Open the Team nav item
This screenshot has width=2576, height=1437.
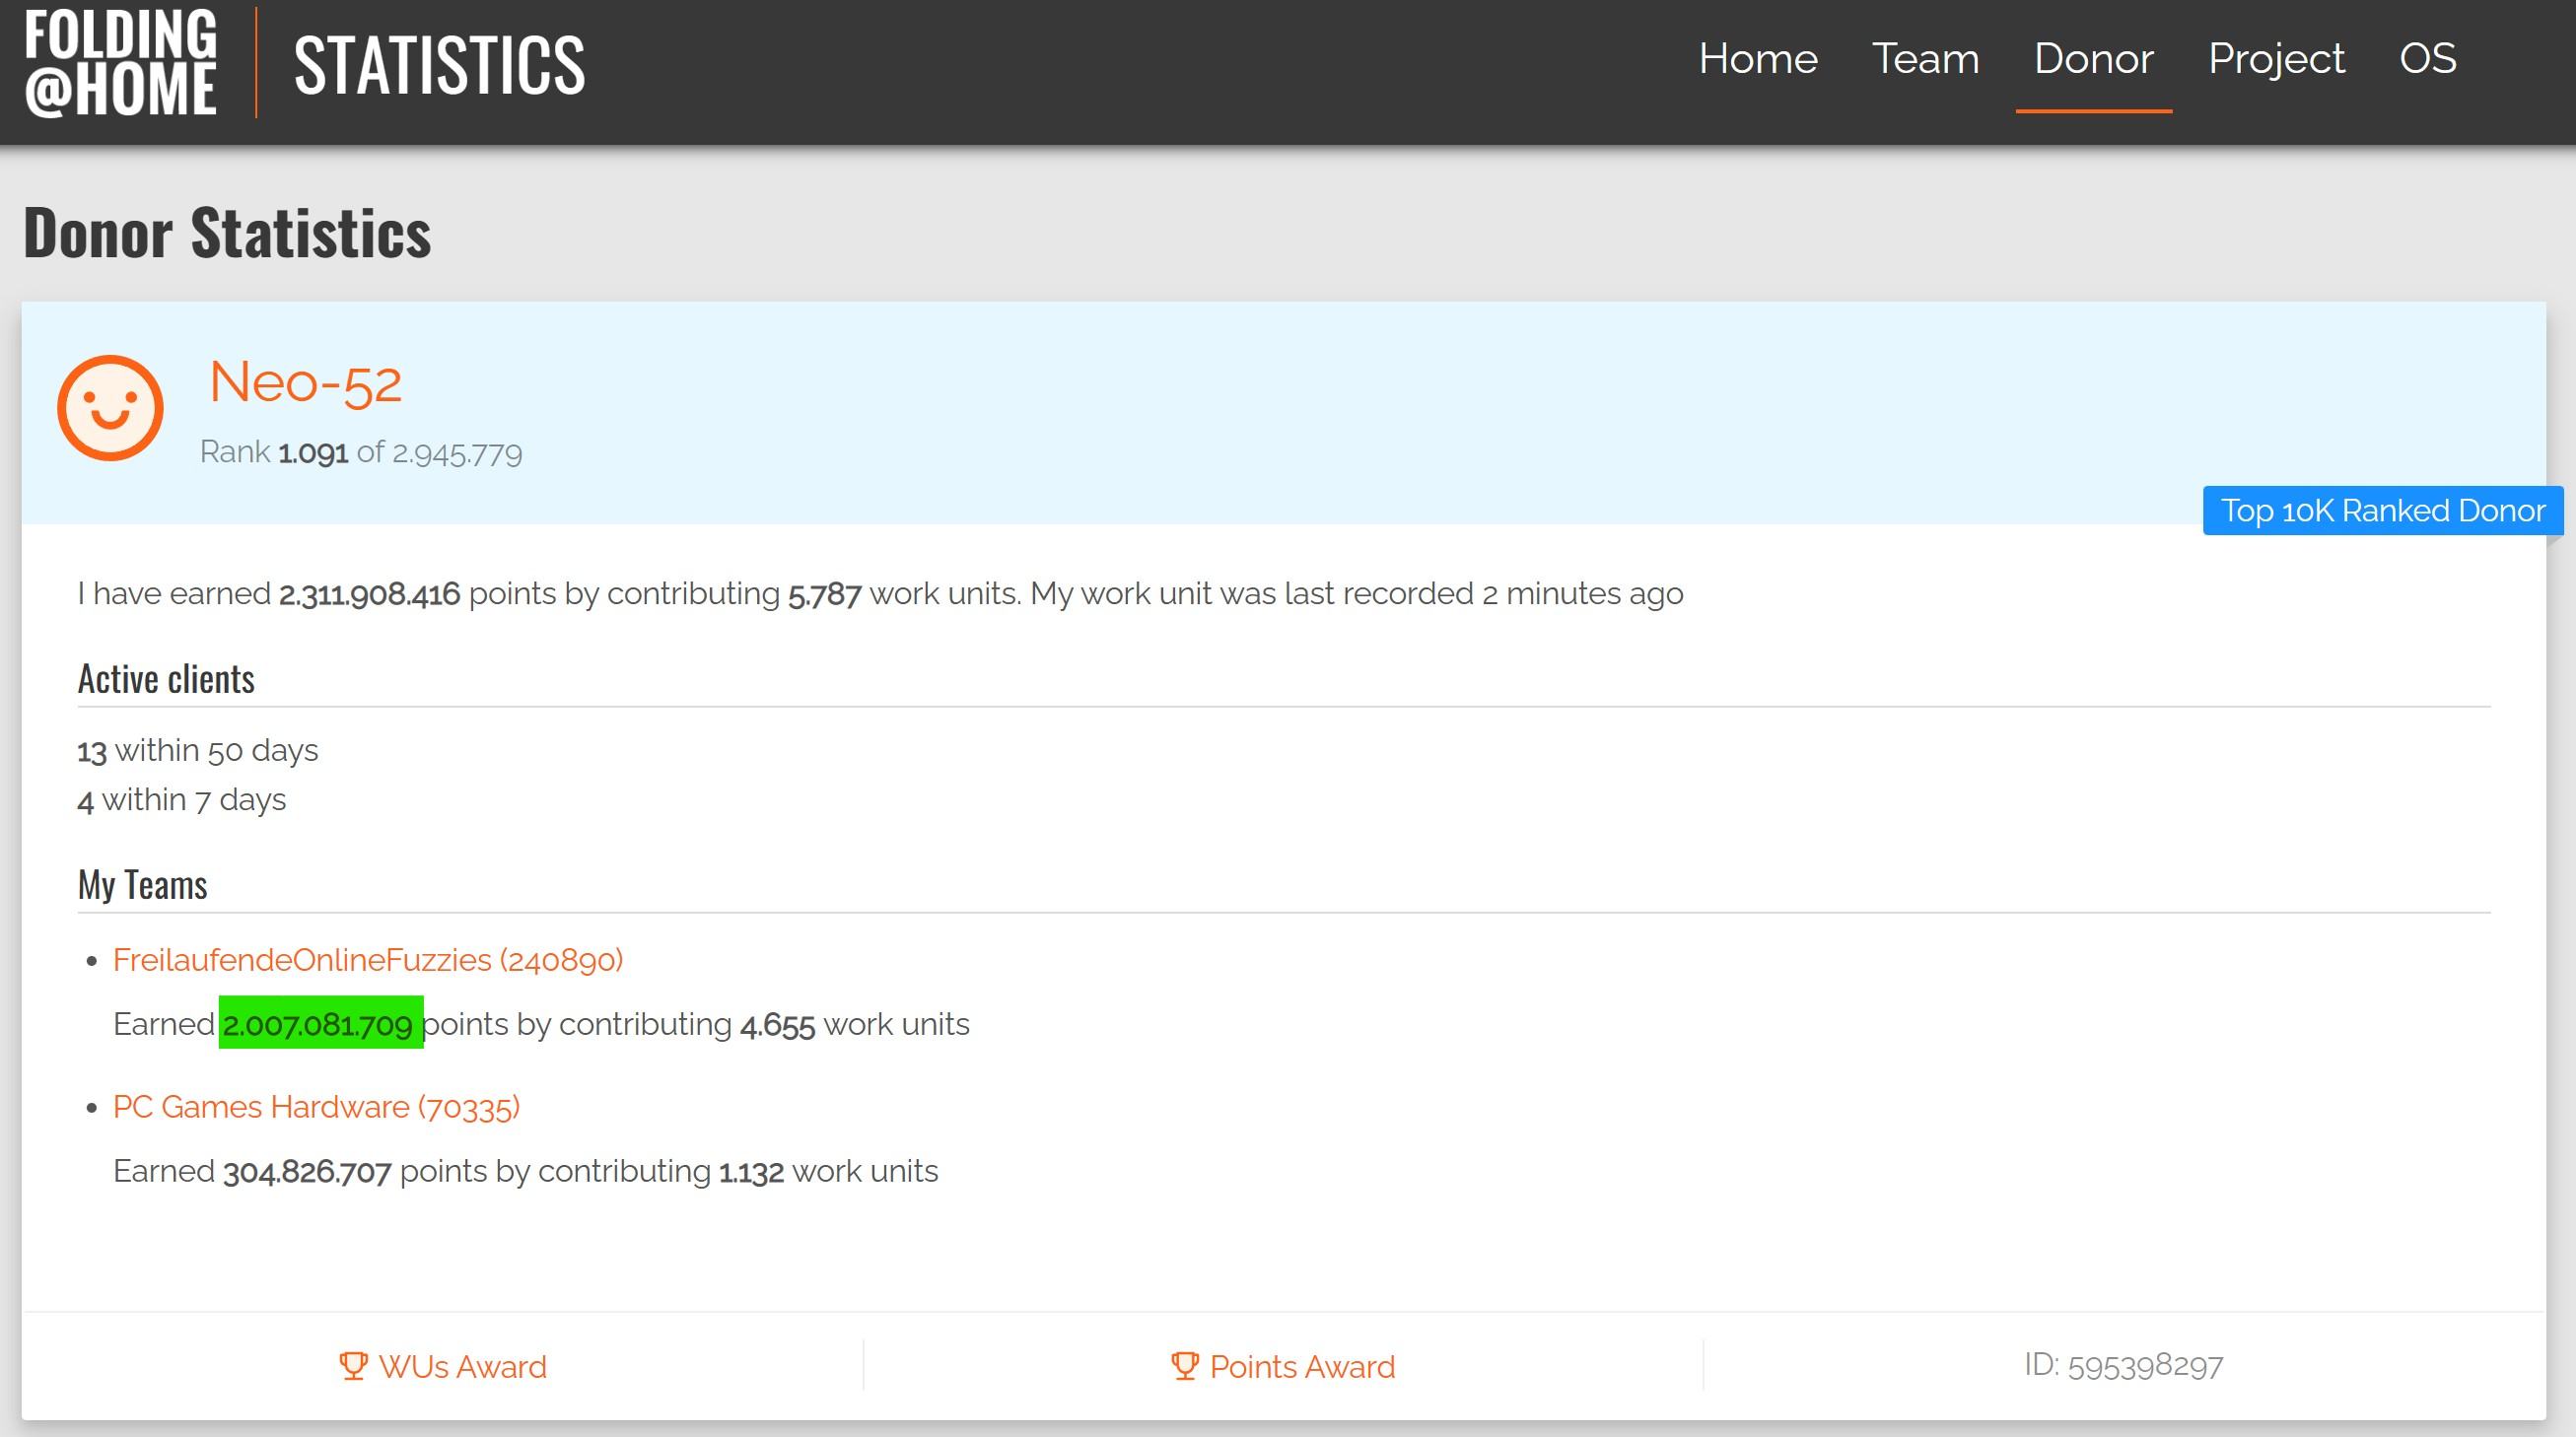[x=1925, y=59]
